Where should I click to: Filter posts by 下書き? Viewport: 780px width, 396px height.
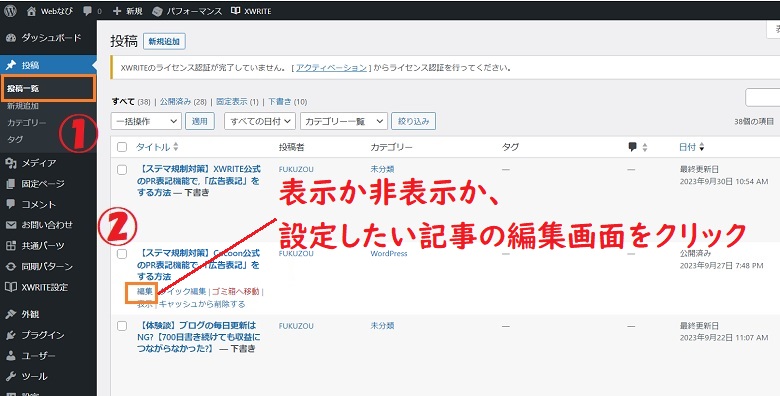tap(280, 101)
